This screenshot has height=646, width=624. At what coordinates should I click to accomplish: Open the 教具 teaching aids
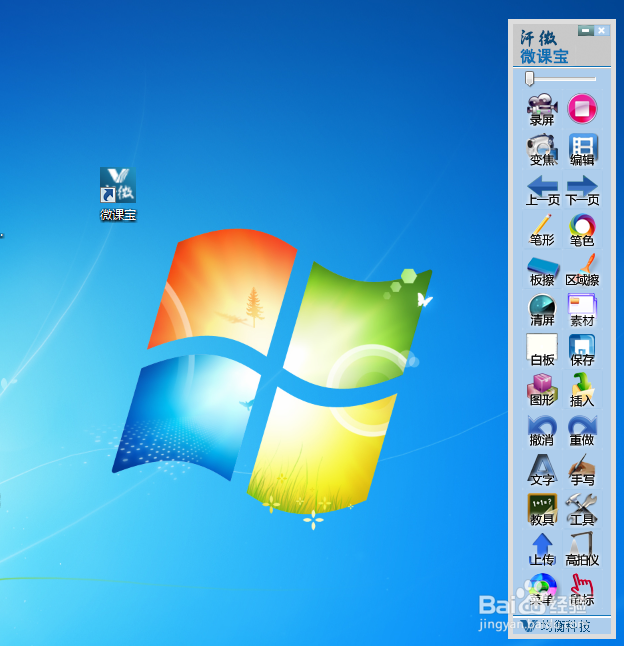(542, 510)
